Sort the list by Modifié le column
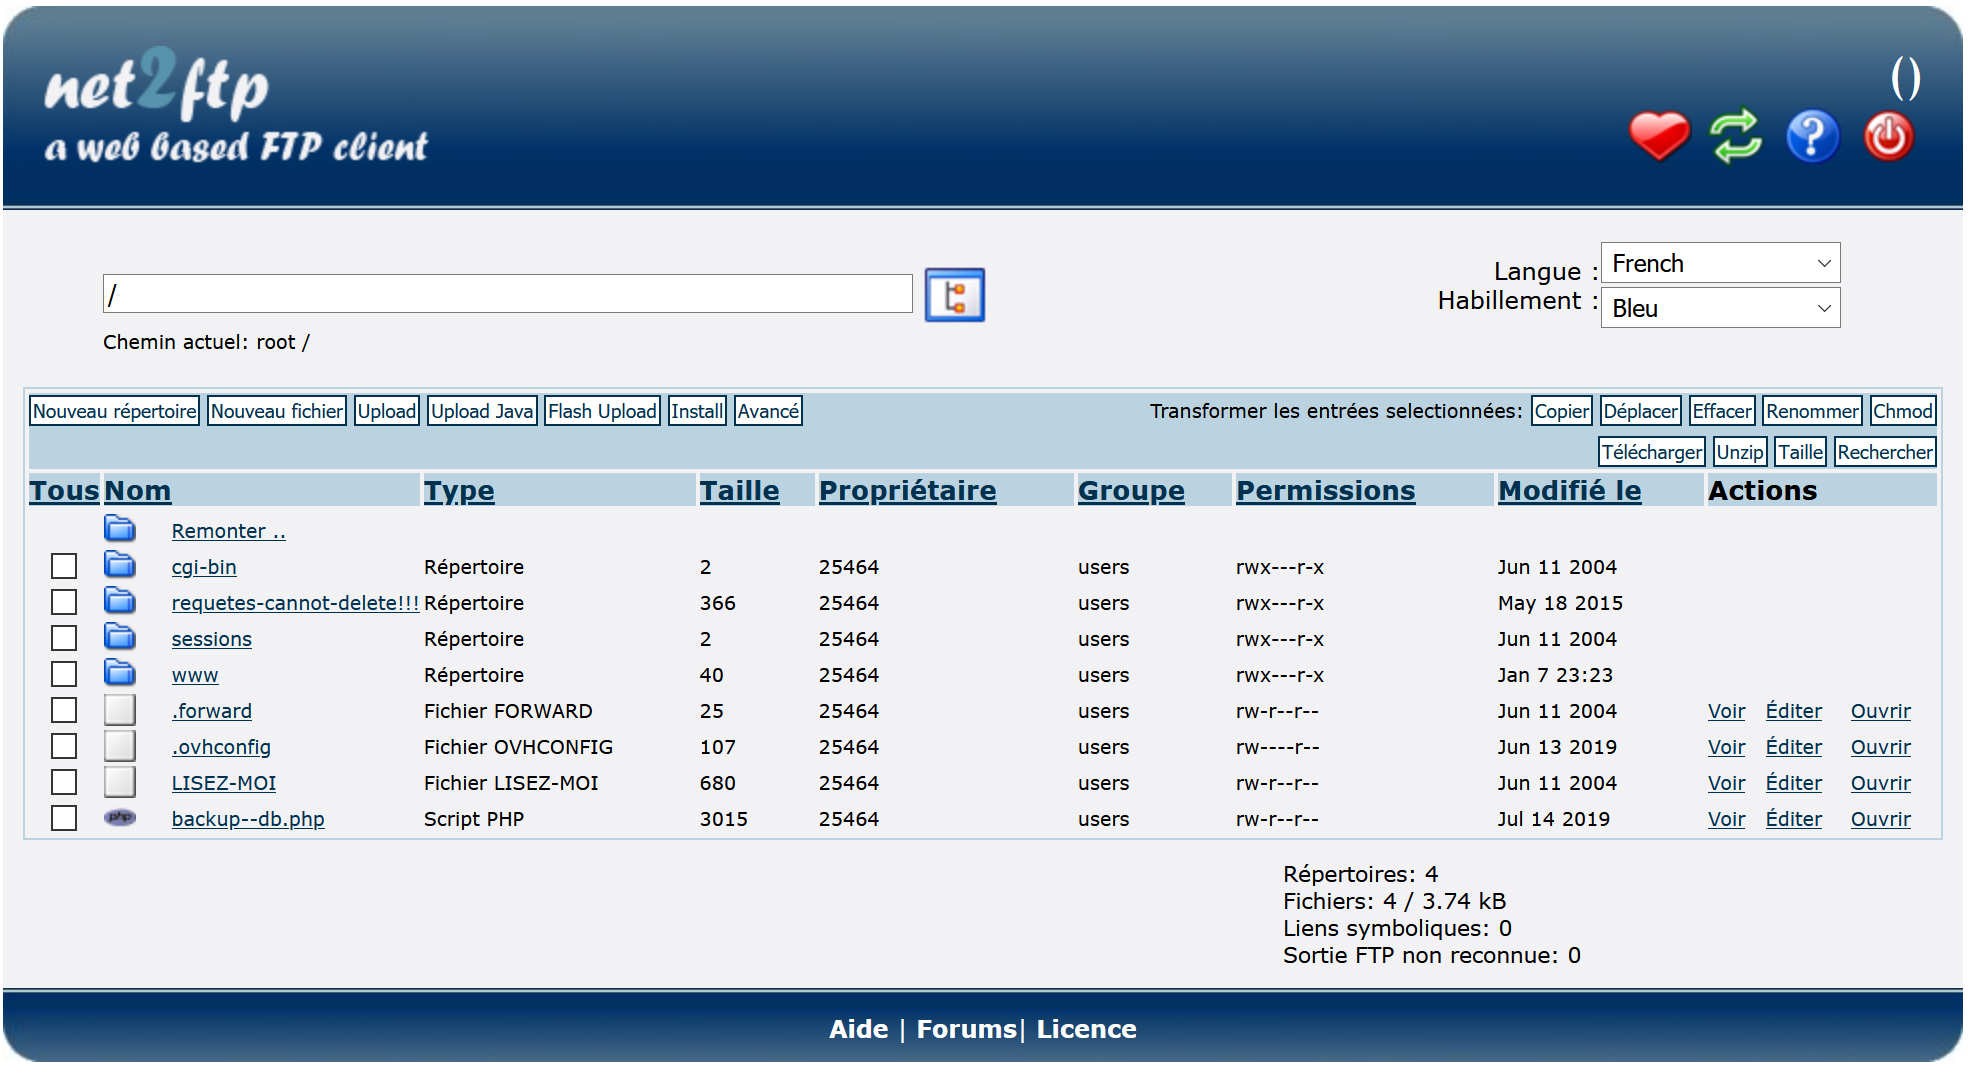Viewport: 1972px width, 1075px height. point(1569,490)
